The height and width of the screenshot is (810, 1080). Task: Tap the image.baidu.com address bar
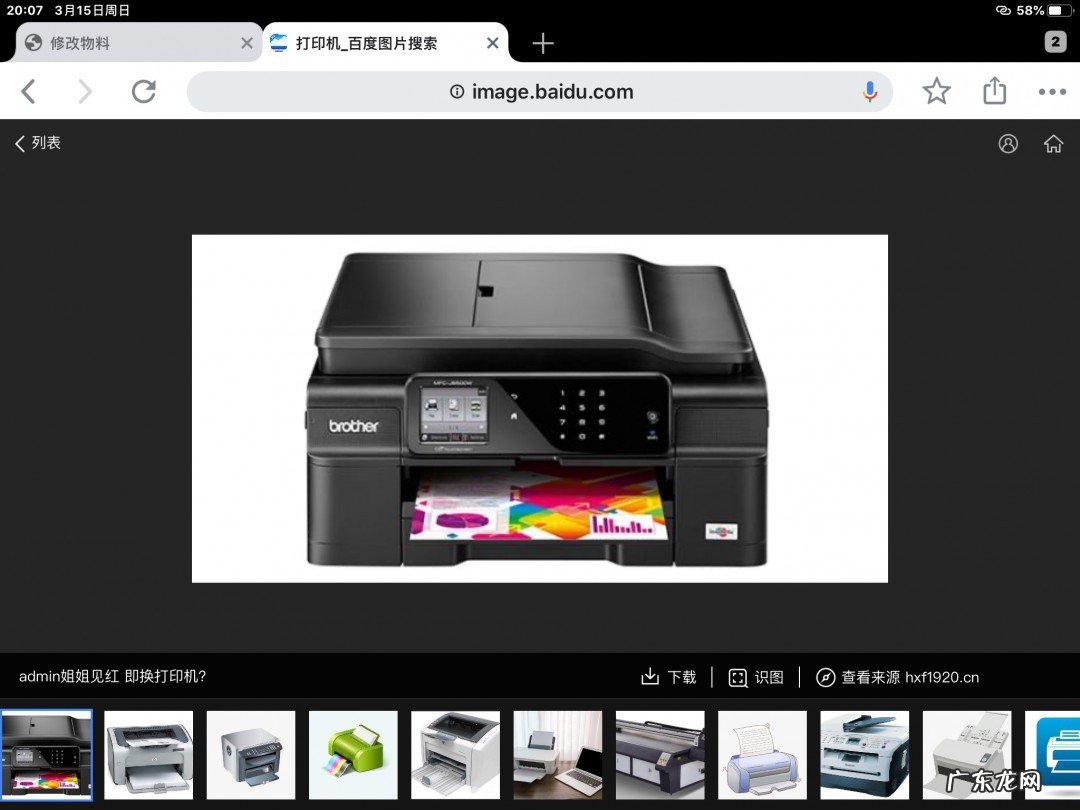tap(540, 92)
